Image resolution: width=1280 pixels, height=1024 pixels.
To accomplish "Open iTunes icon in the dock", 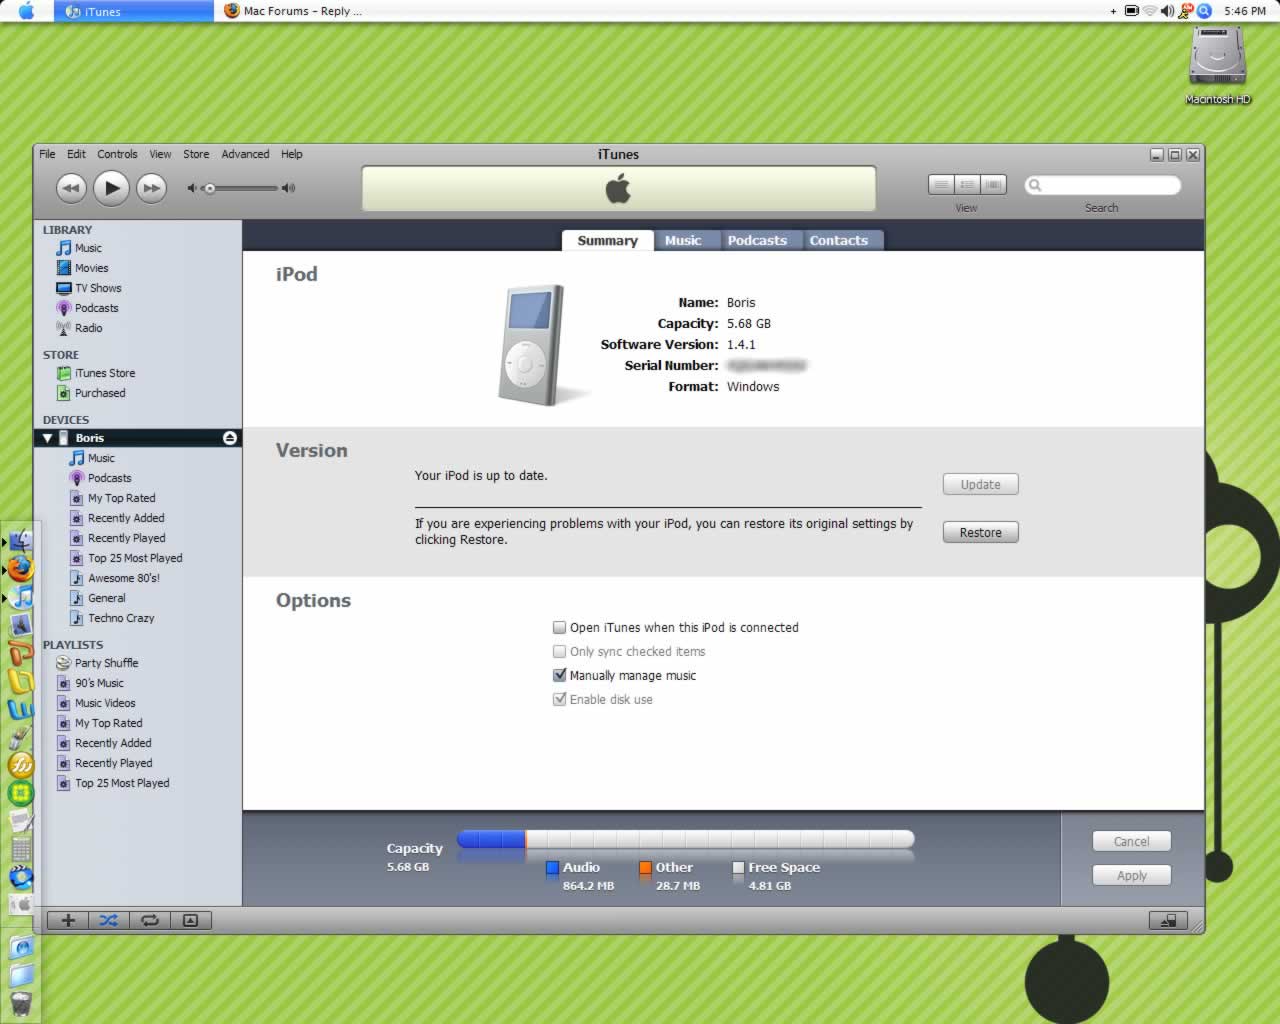I will click(21, 597).
